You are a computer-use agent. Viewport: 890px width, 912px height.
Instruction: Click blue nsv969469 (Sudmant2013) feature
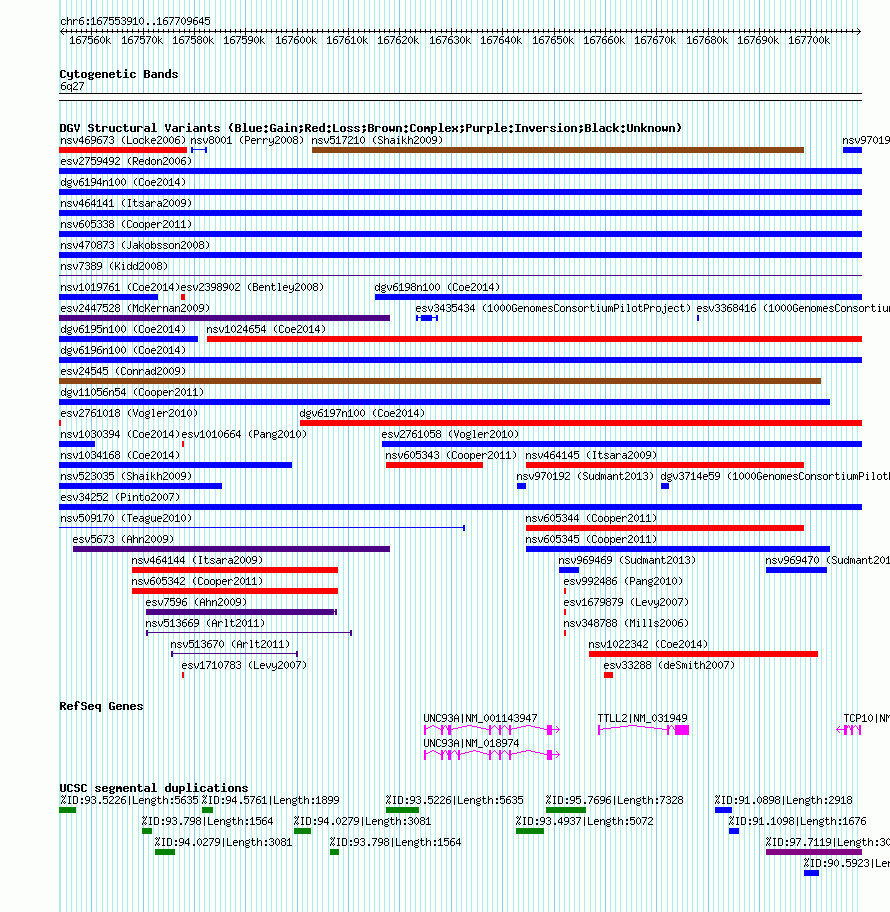[569, 569]
